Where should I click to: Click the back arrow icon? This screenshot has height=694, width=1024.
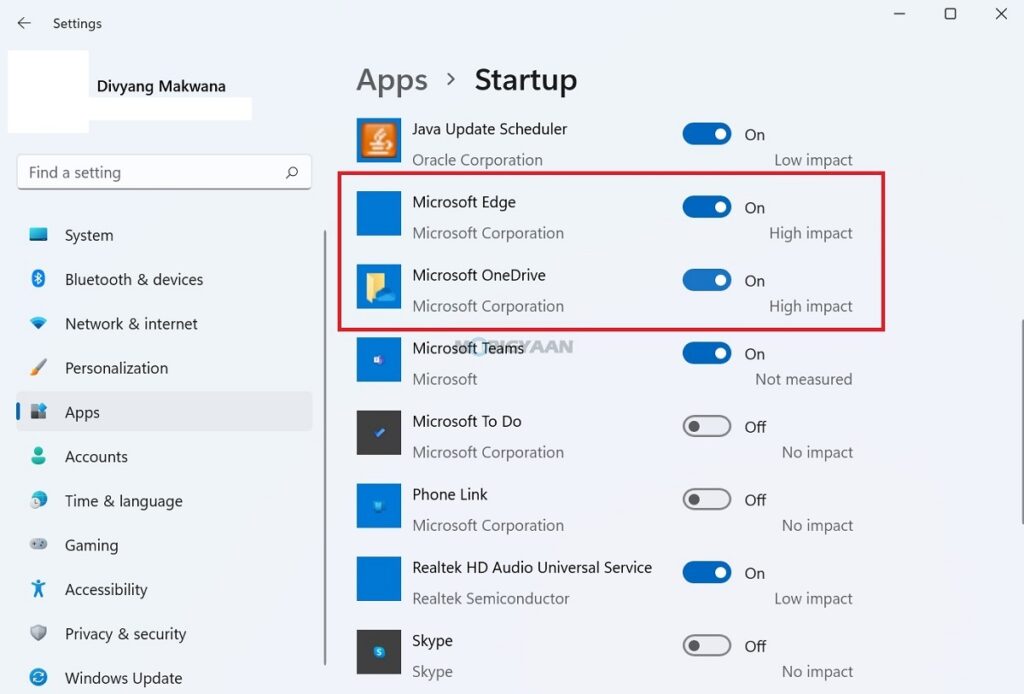[24, 23]
